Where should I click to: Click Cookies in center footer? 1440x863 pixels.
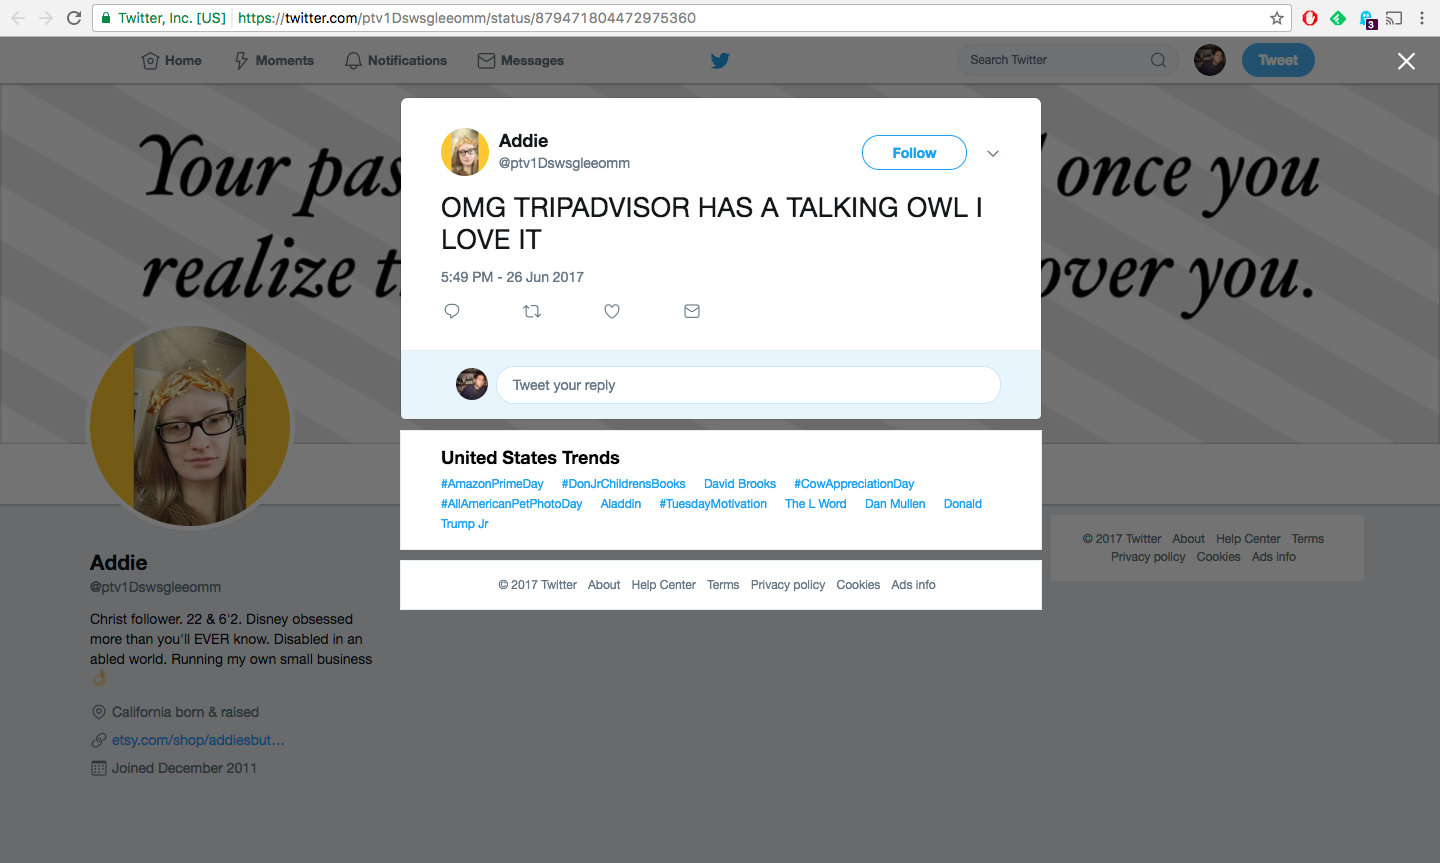(858, 585)
